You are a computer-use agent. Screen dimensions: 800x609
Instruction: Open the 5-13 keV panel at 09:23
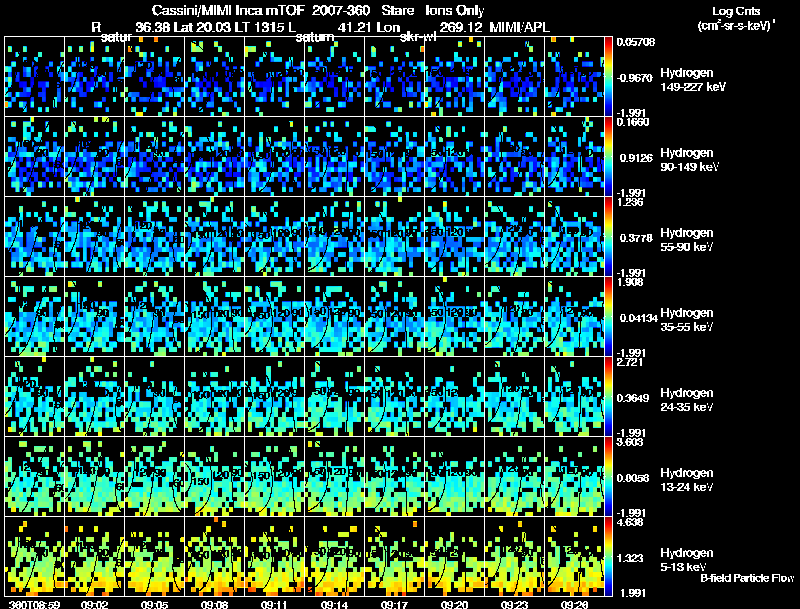514,556
